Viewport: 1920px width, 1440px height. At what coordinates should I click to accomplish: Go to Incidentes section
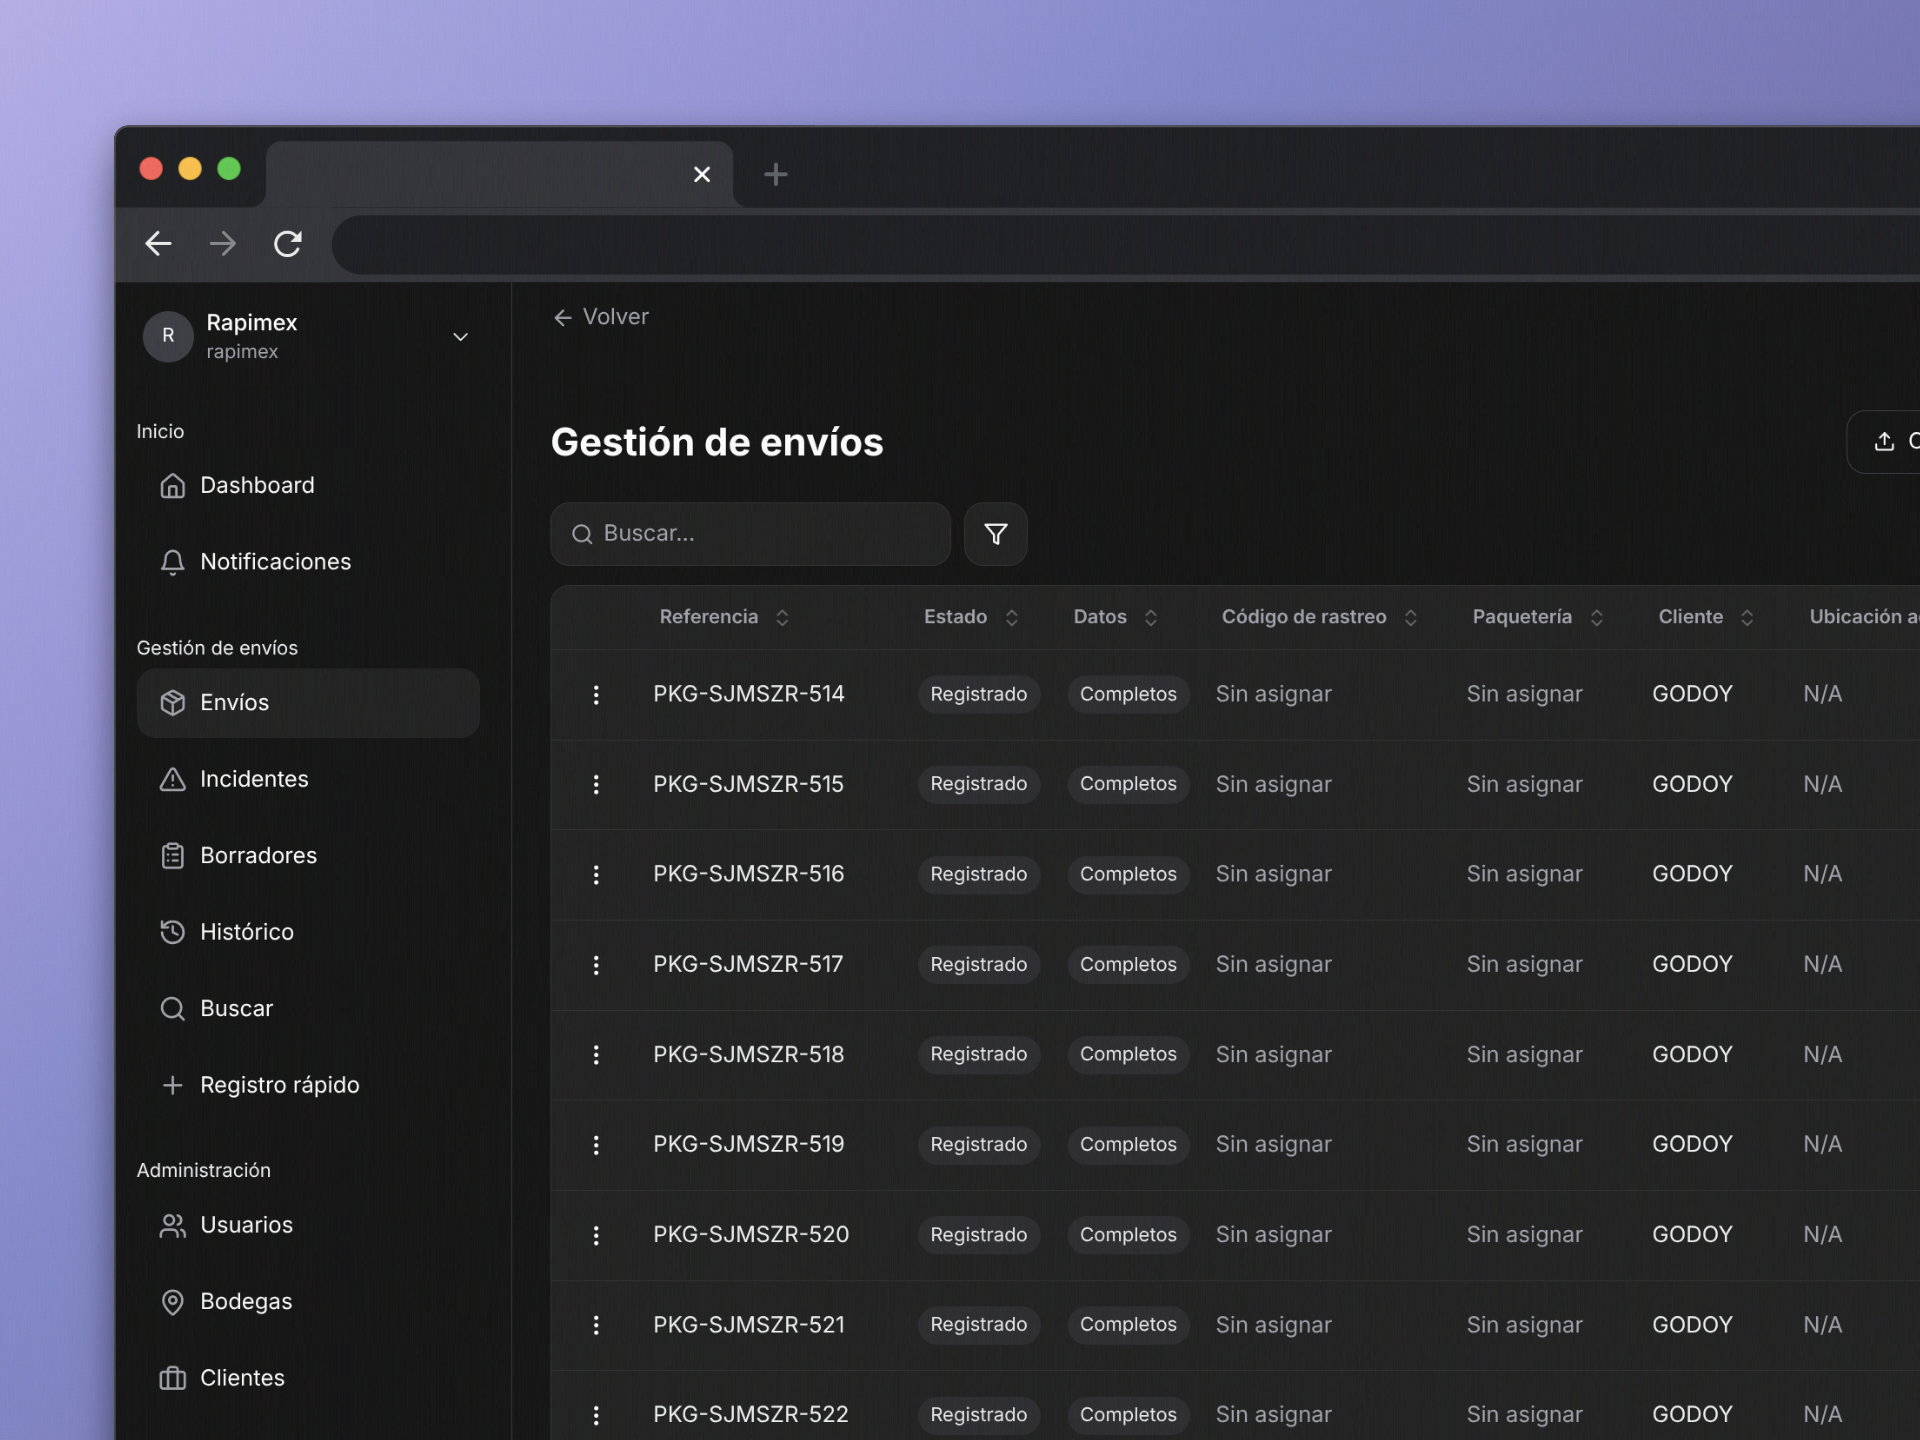tap(308, 779)
